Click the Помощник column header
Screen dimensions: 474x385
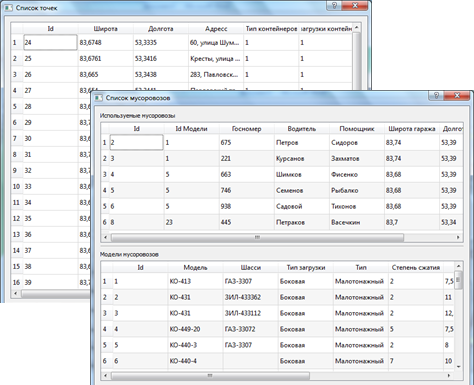357,129
